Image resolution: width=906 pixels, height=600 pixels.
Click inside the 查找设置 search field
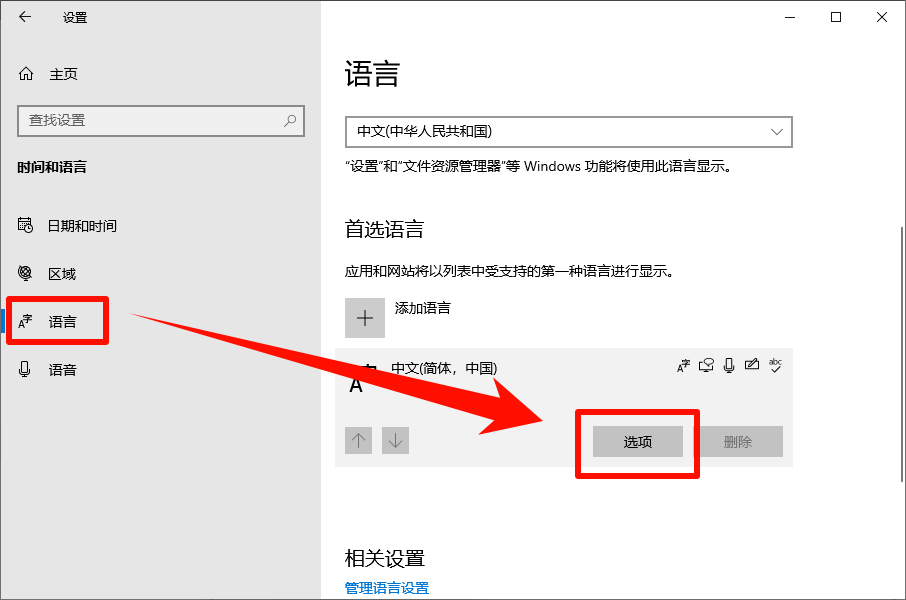150,120
